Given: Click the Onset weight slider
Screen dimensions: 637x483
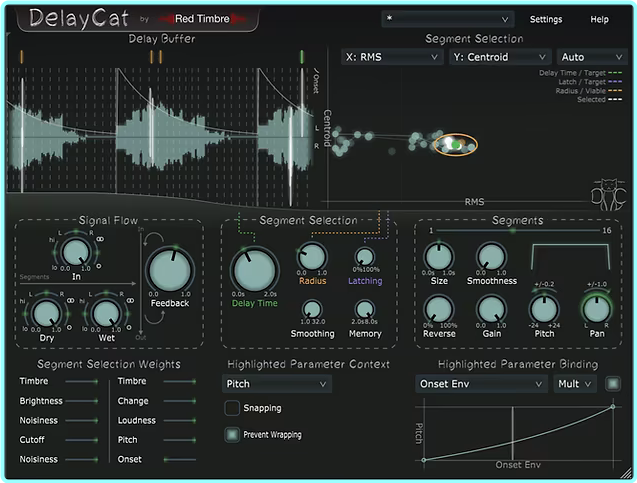Looking at the screenshot, I should [180, 459].
